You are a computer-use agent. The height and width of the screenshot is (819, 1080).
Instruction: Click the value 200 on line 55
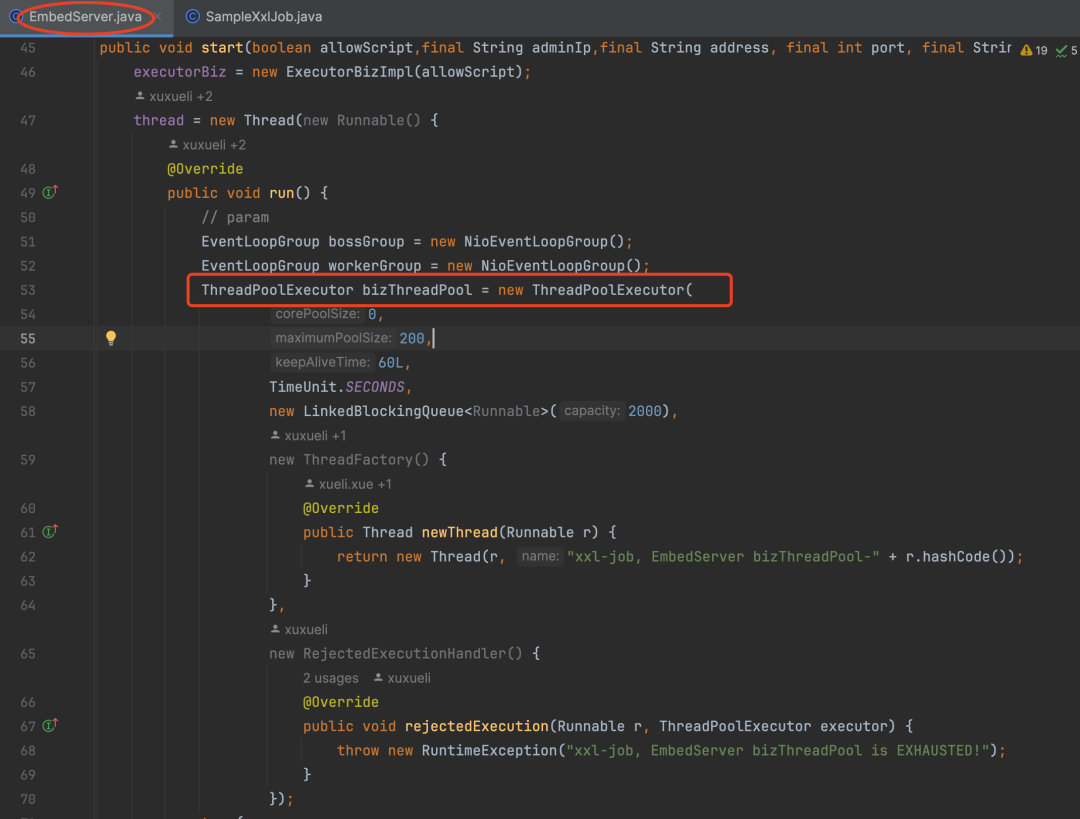tap(412, 338)
